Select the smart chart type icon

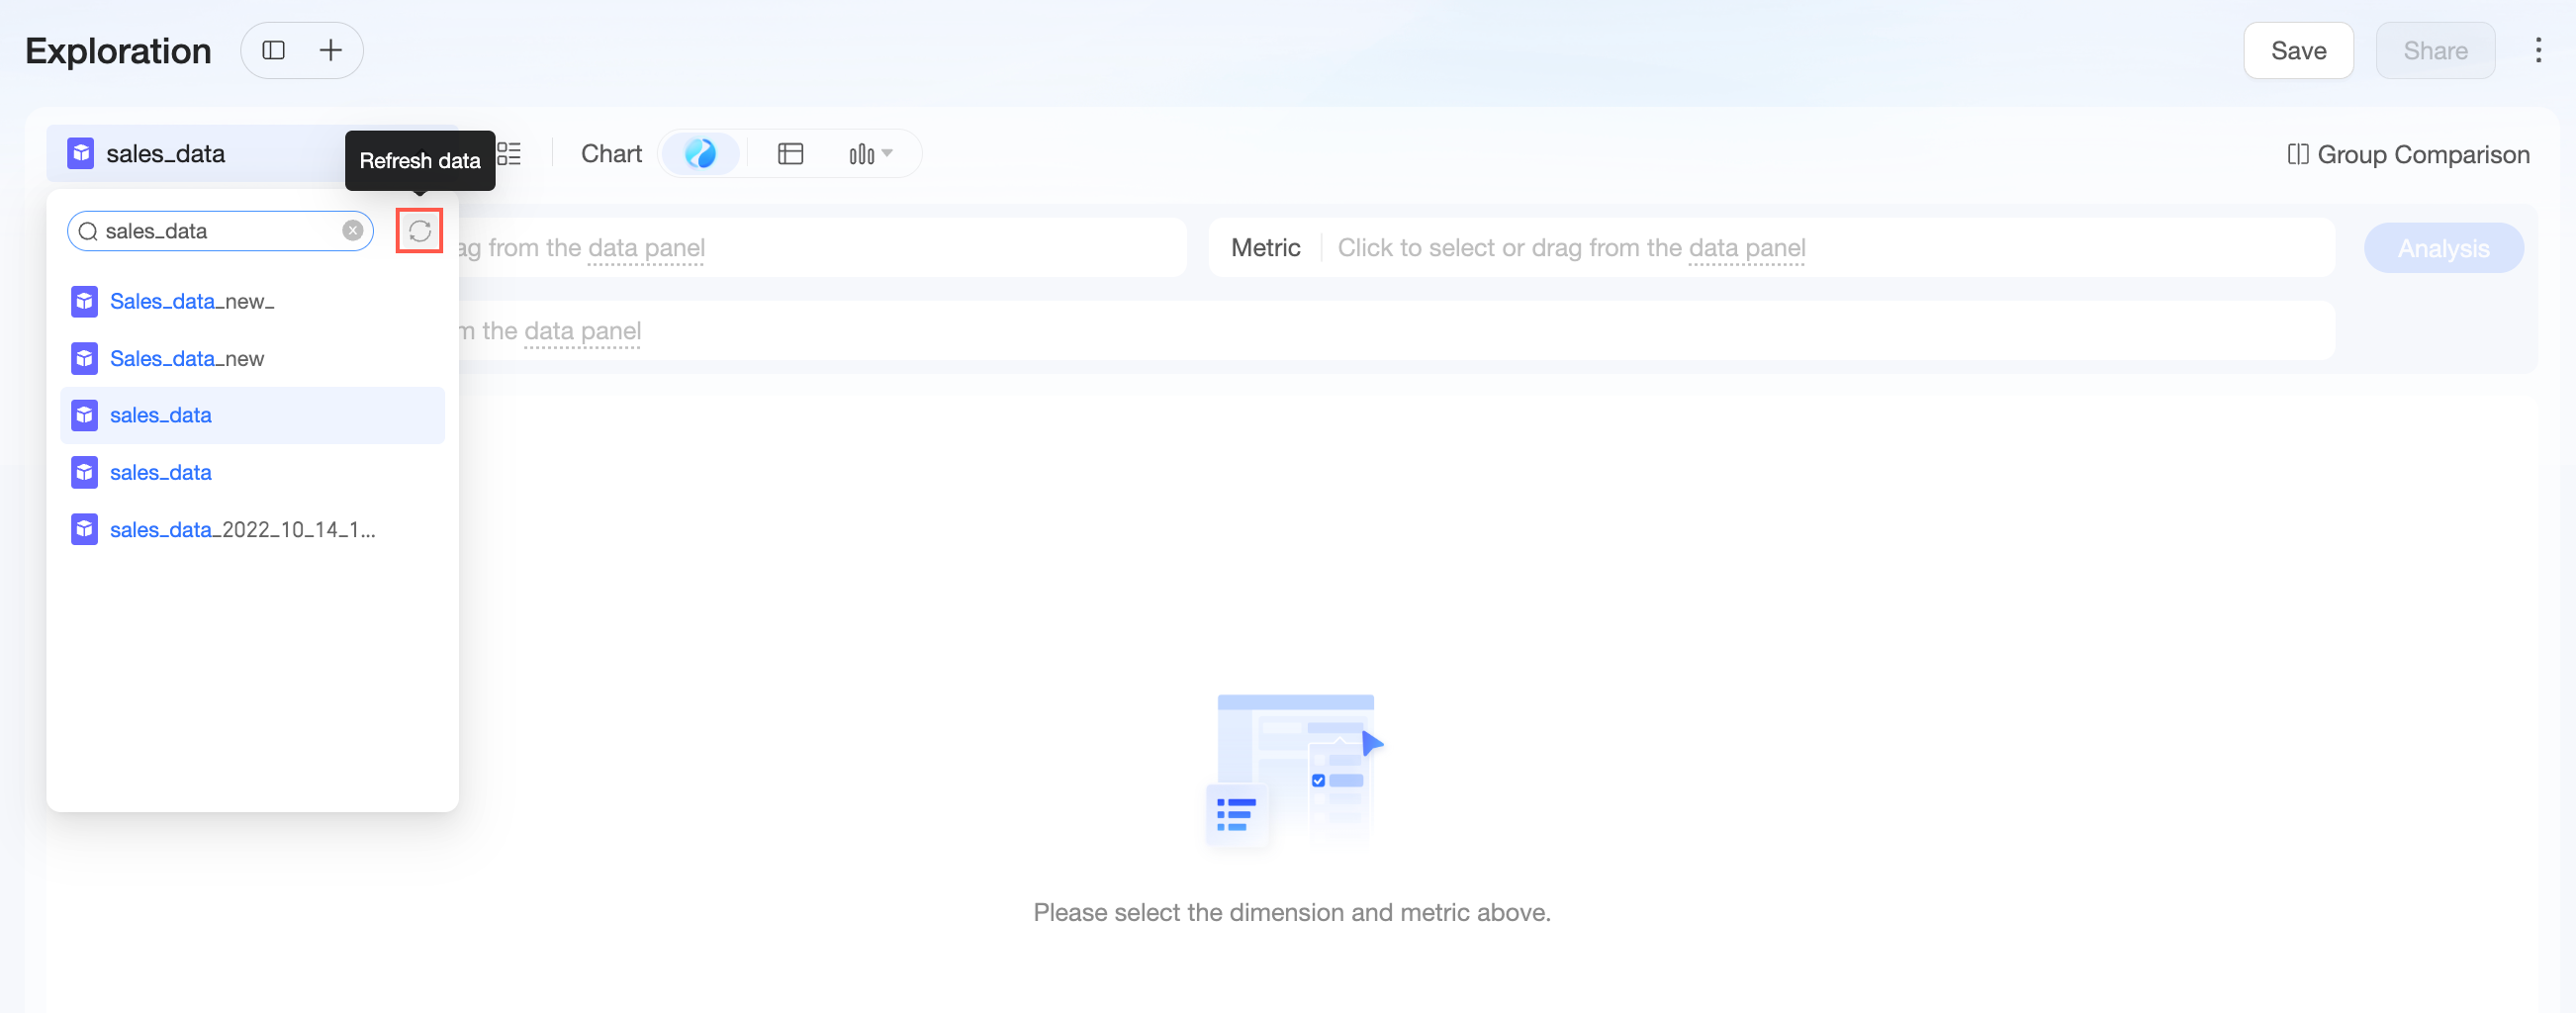point(700,154)
